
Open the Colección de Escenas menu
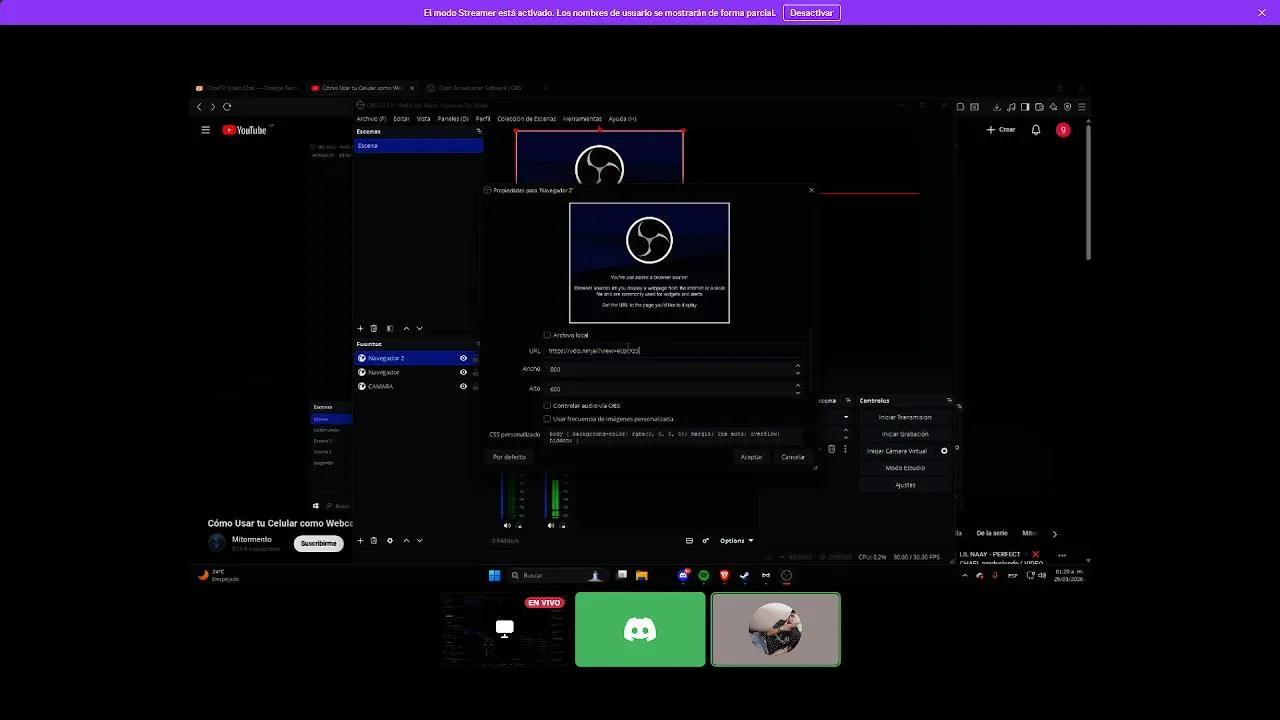tap(526, 118)
